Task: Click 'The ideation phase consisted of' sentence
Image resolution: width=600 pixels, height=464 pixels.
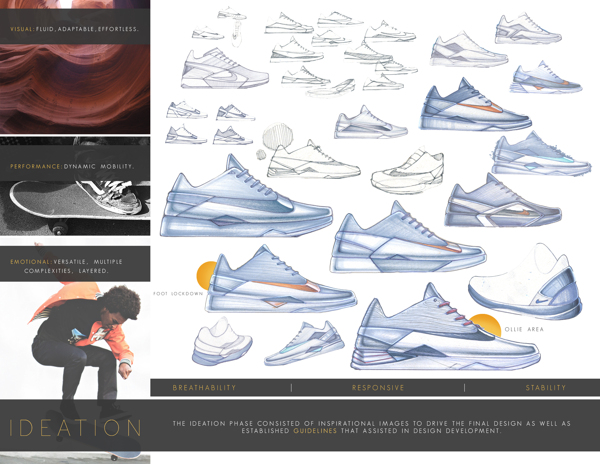Action: coord(371,427)
